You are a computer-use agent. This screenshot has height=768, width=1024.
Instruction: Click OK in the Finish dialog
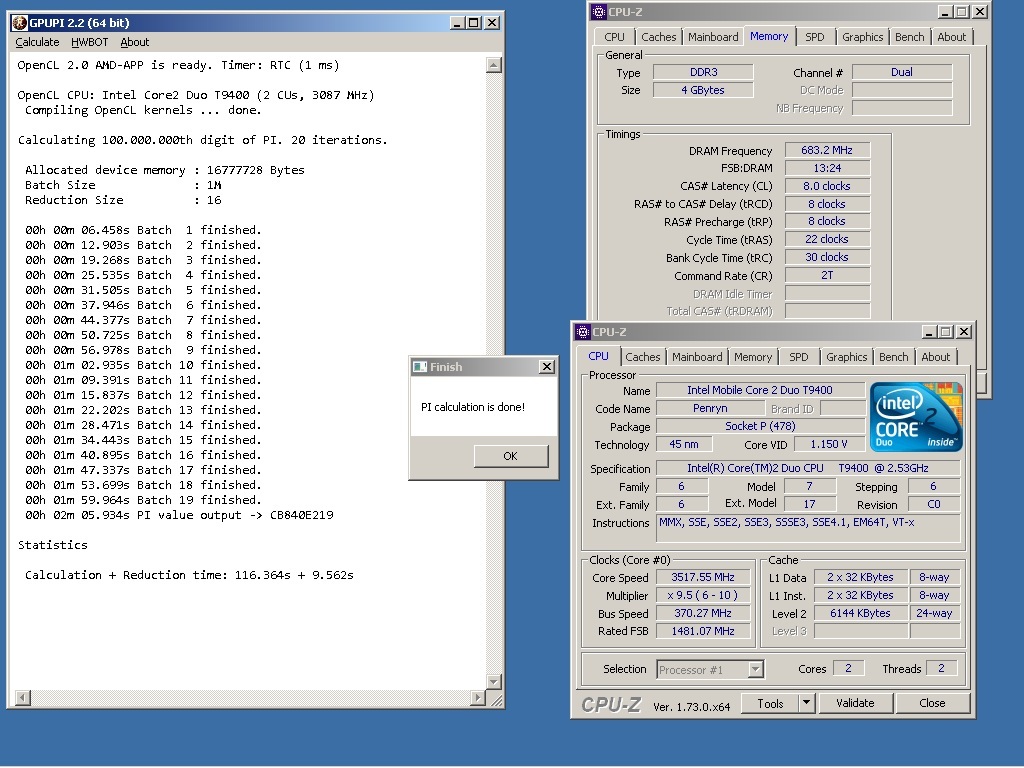tap(511, 456)
